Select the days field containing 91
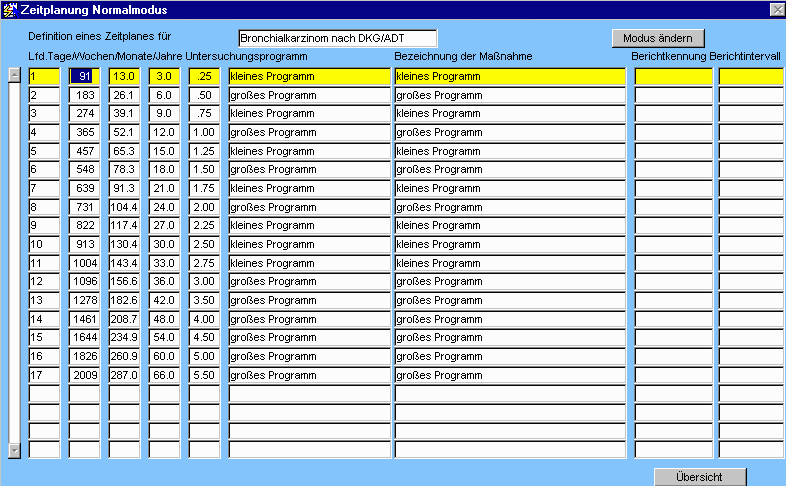 [x=84, y=76]
